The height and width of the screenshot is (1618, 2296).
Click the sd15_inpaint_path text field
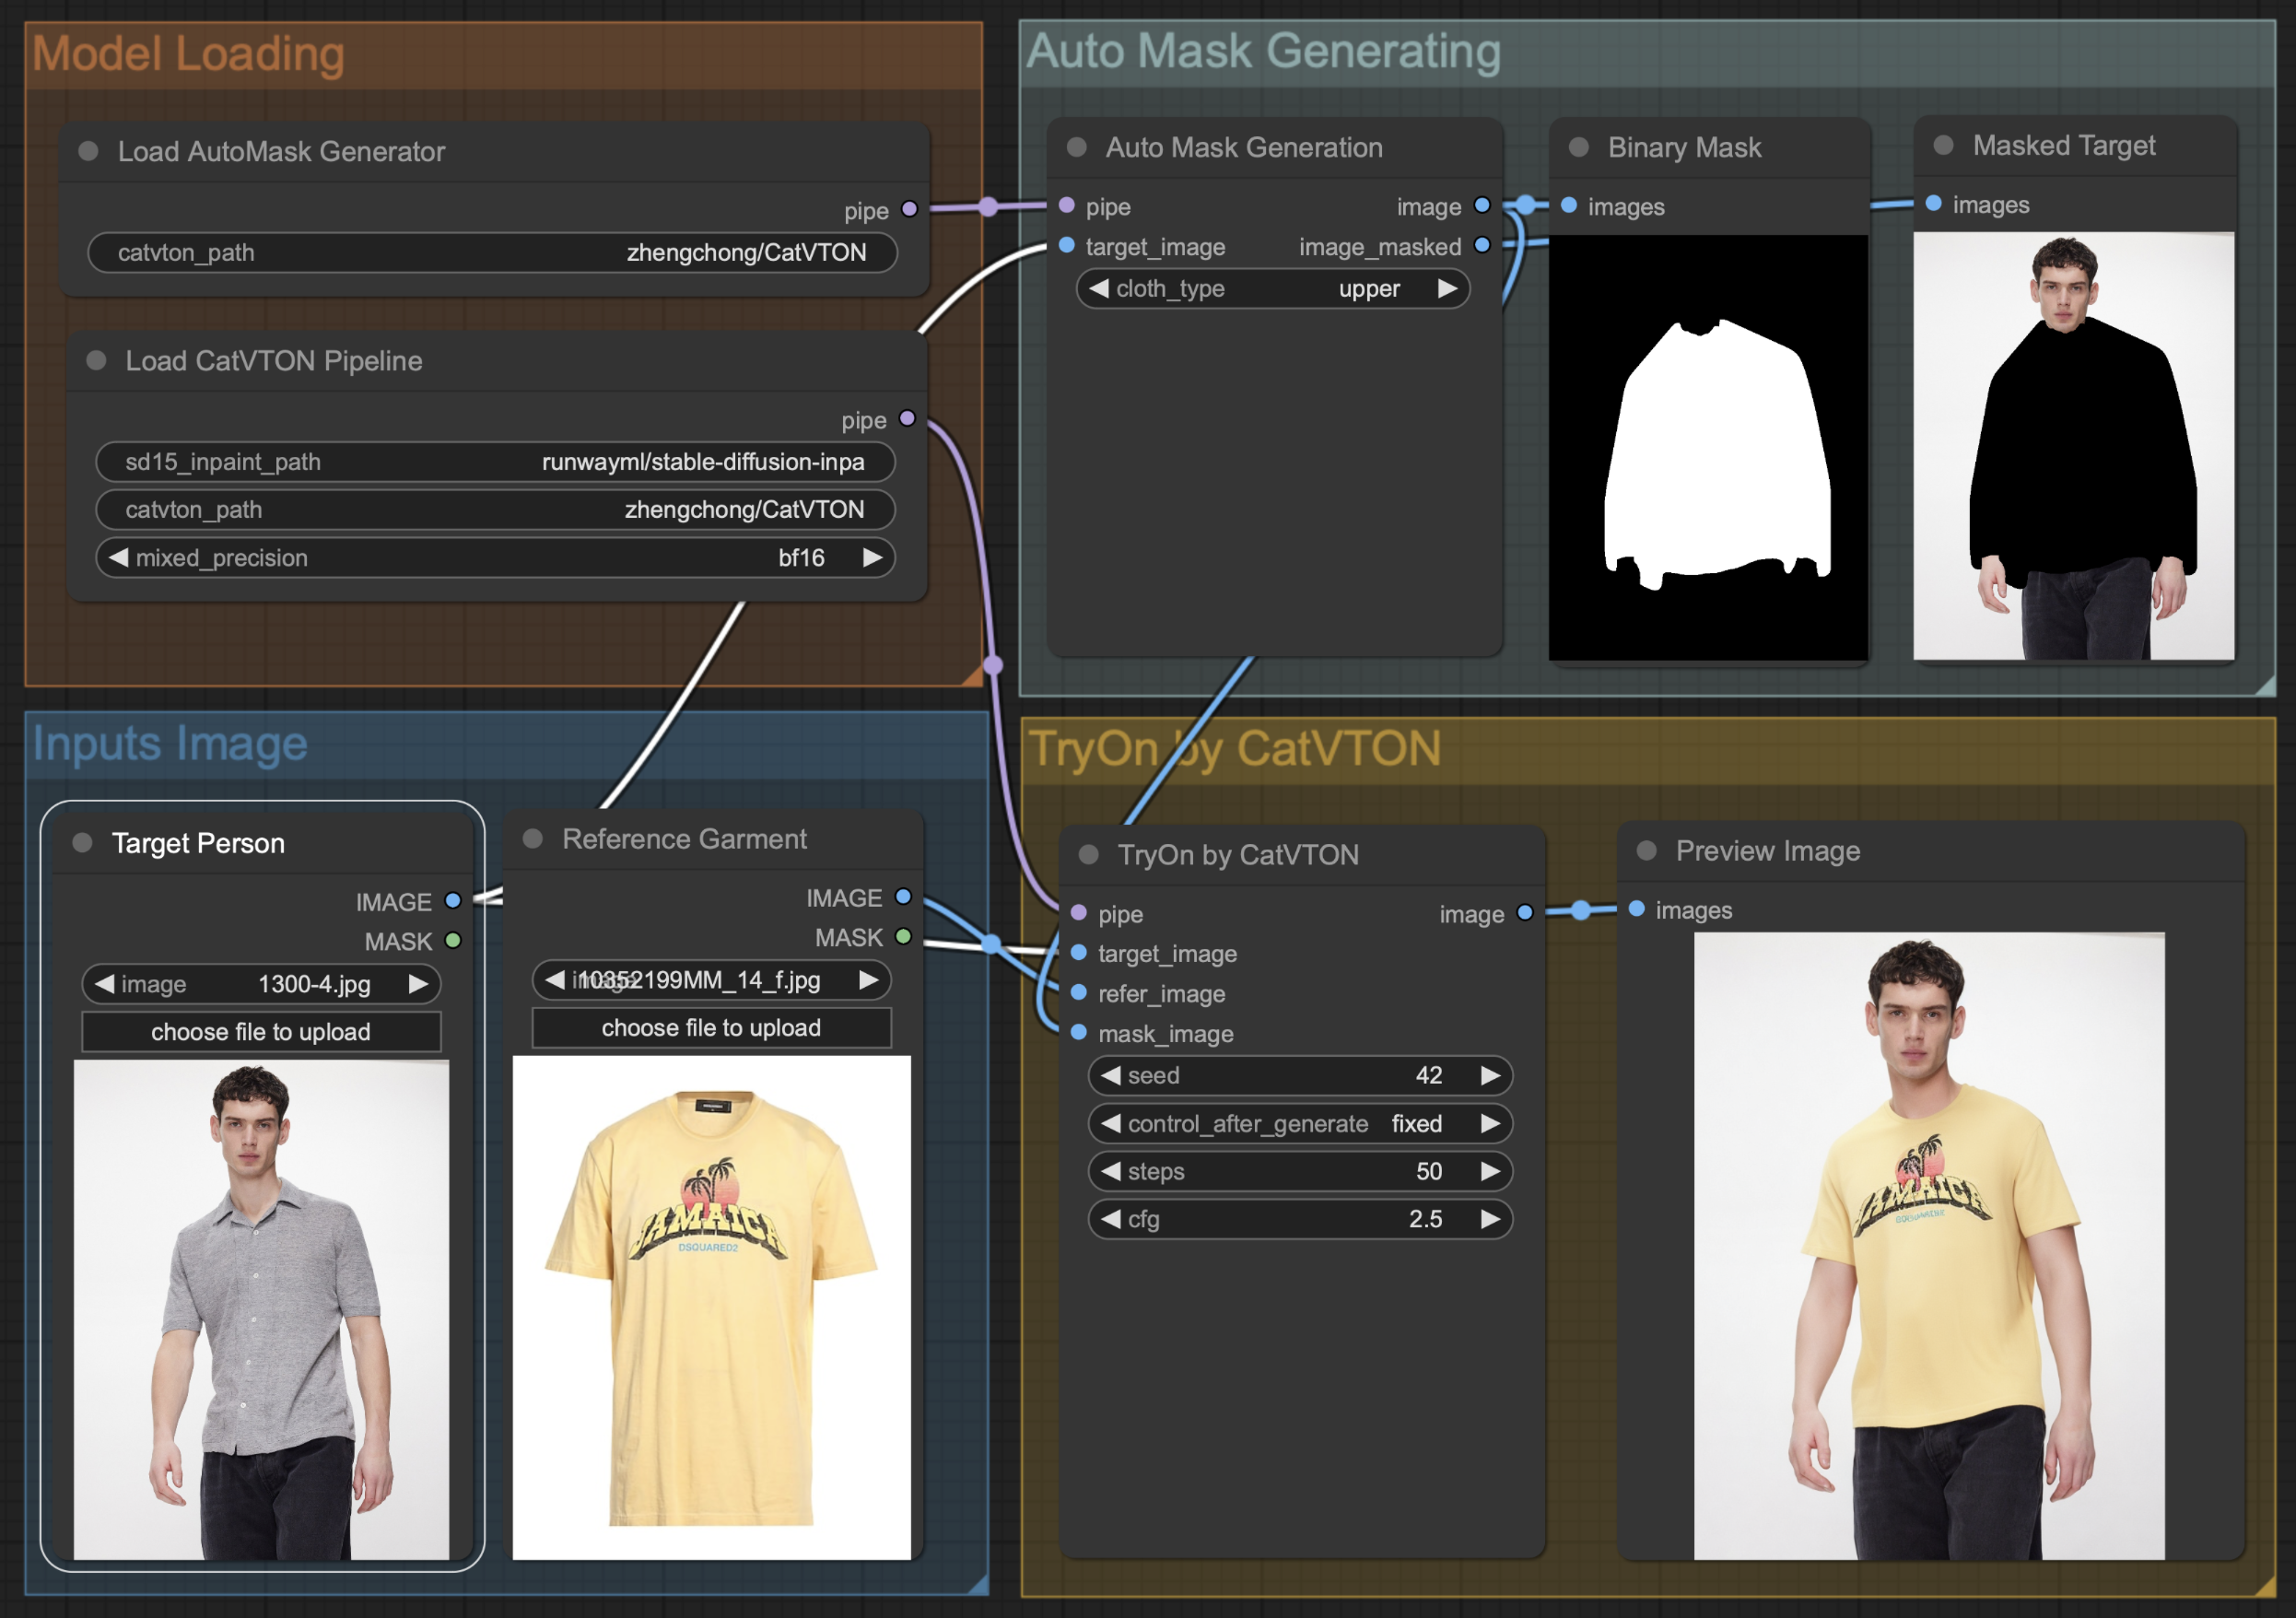click(495, 461)
